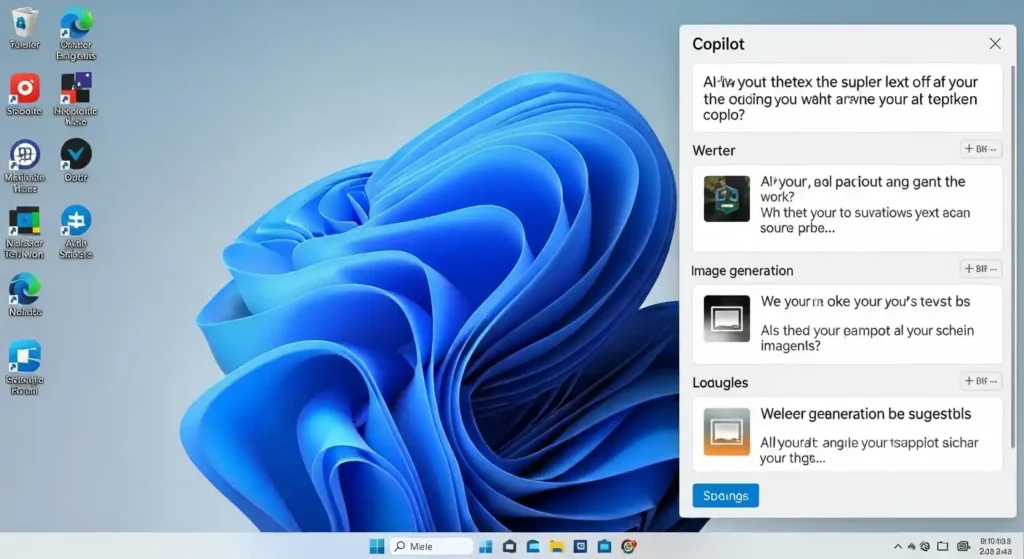This screenshot has height=559, width=1024.
Task: Open the colorful Chrome-like taskbar icon
Action: pyautogui.click(x=629, y=546)
